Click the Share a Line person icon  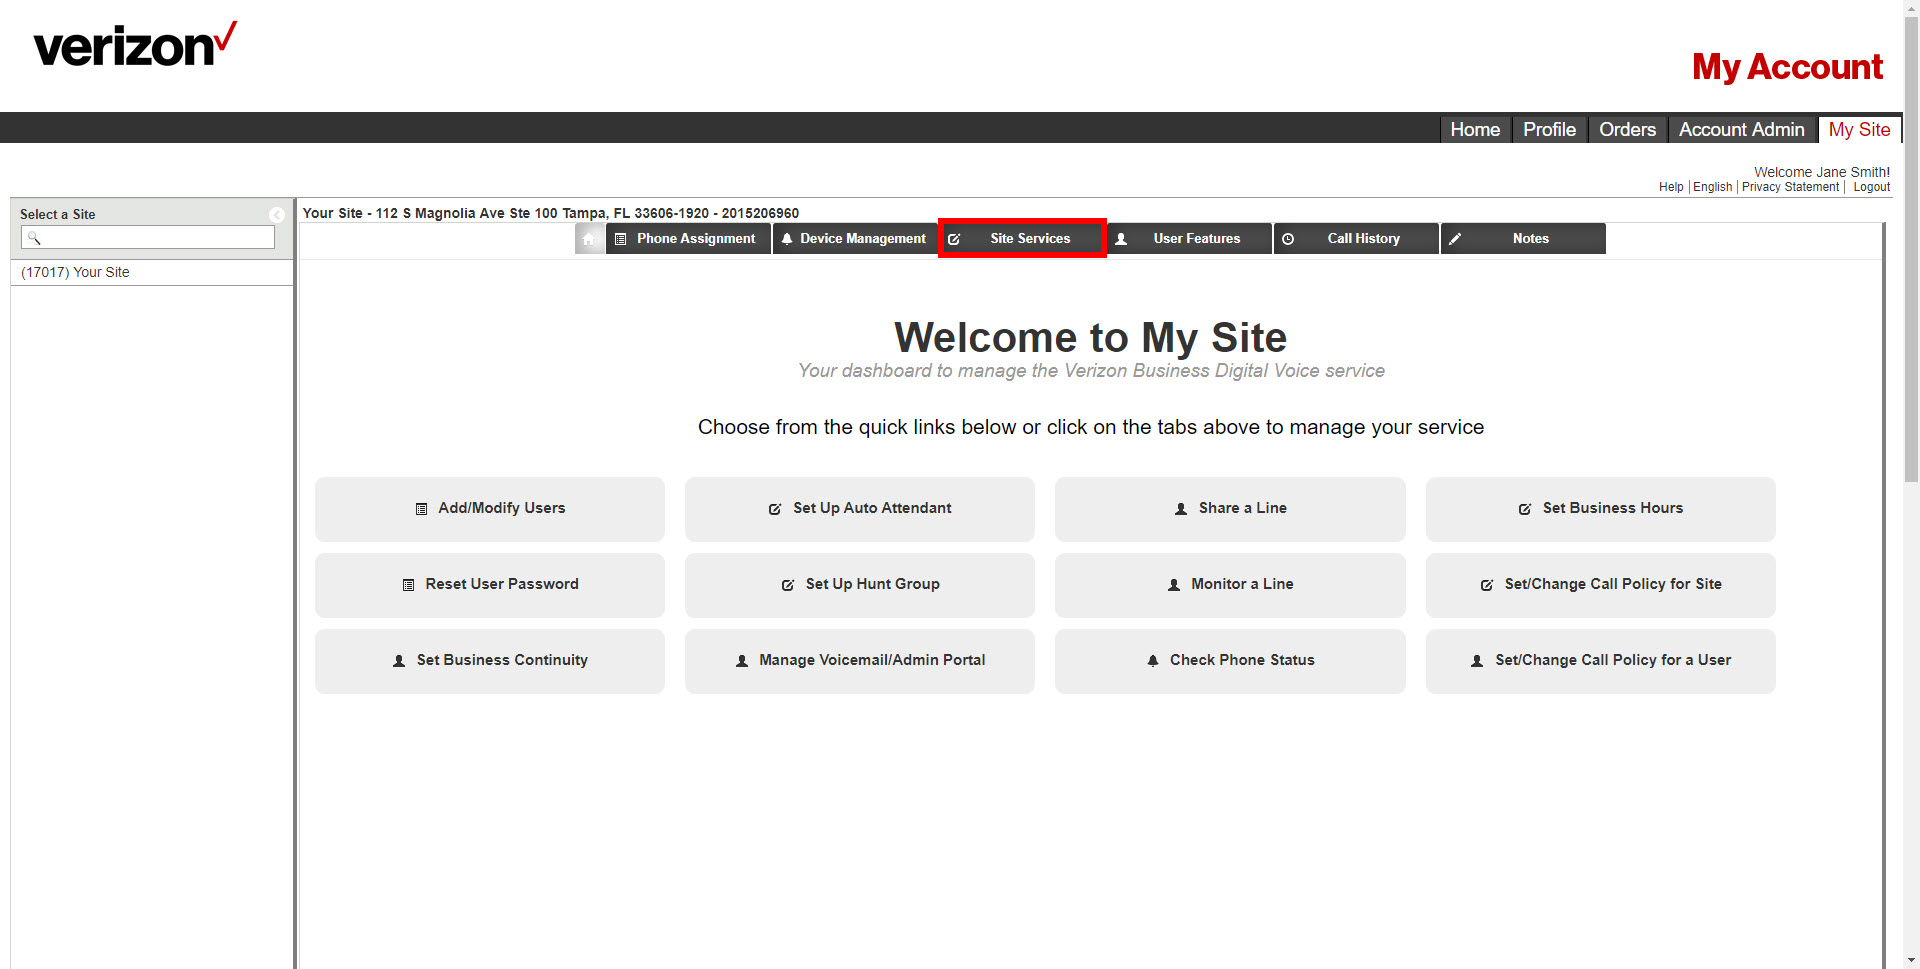pos(1181,509)
